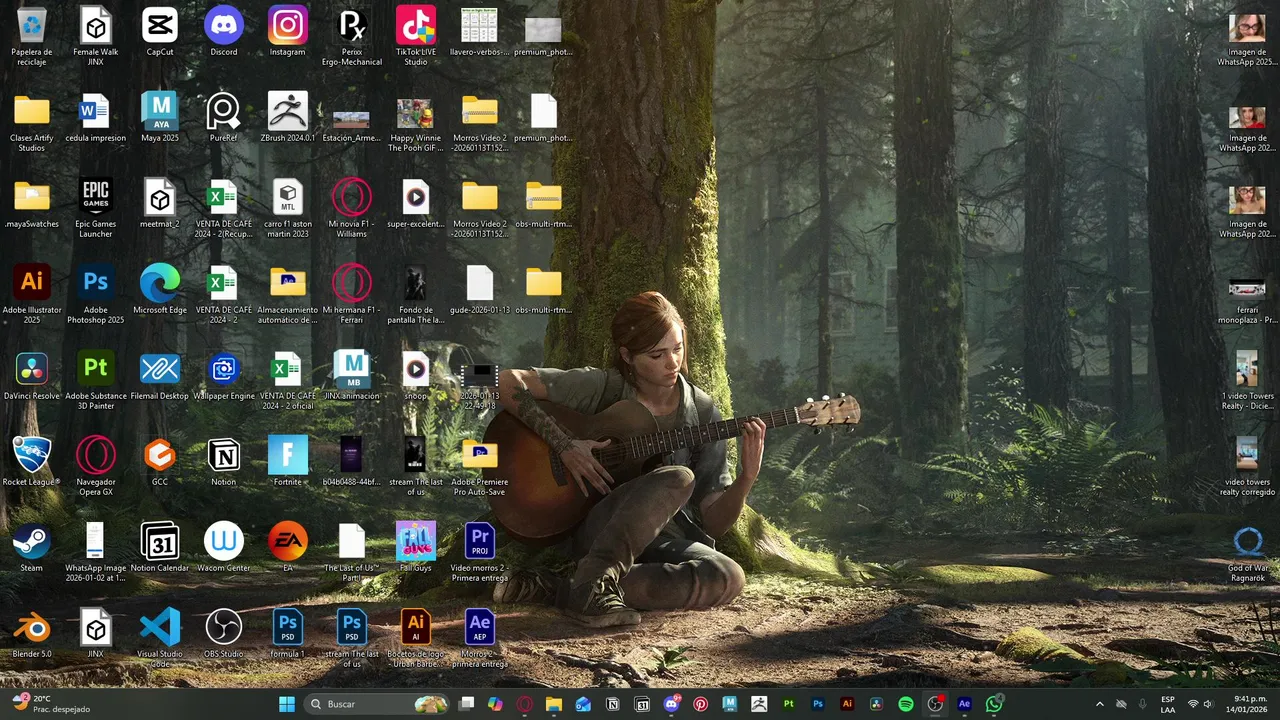Launch Blender 5.0 from the desktop
This screenshot has height=720, width=1280.
point(32,634)
